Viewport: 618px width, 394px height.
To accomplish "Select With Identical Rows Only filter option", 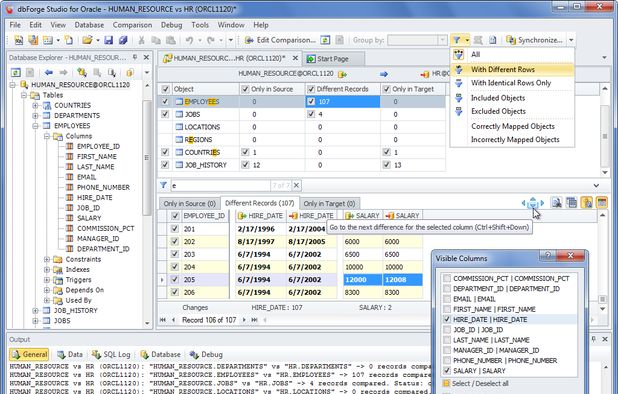I will point(512,83).
